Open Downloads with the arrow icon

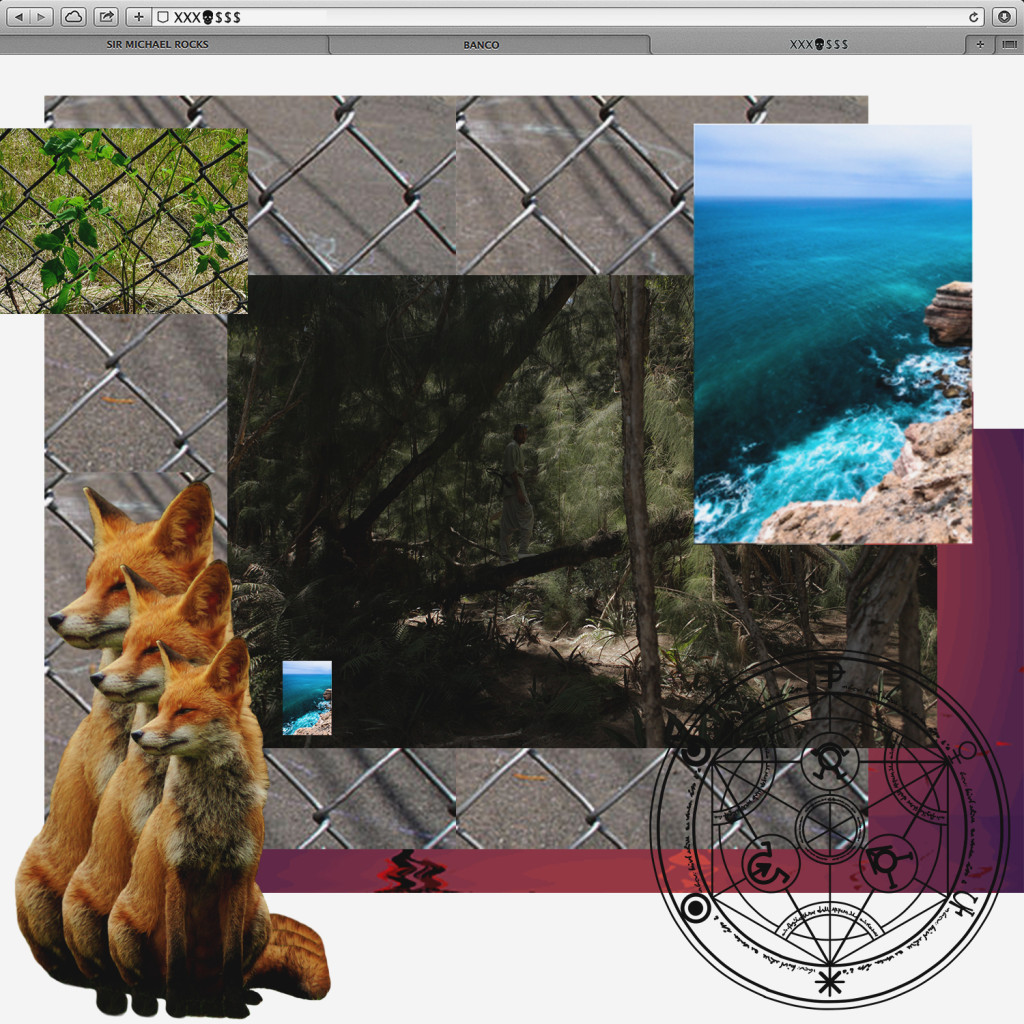[1004, 17]
